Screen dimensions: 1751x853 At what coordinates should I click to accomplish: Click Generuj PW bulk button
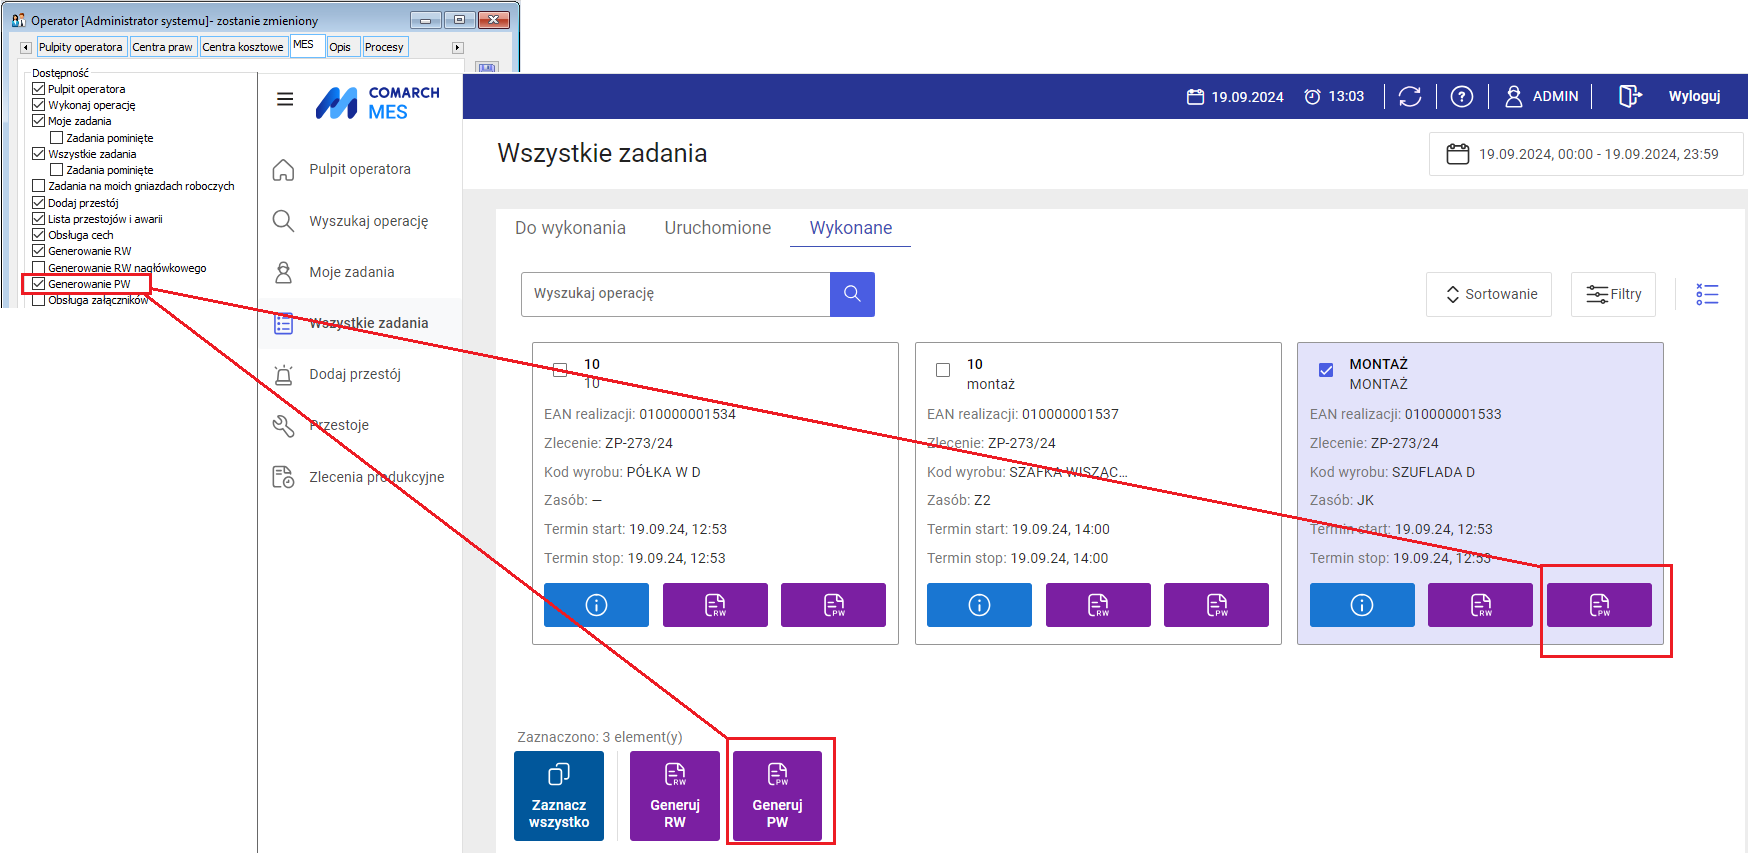click(777, 796)
